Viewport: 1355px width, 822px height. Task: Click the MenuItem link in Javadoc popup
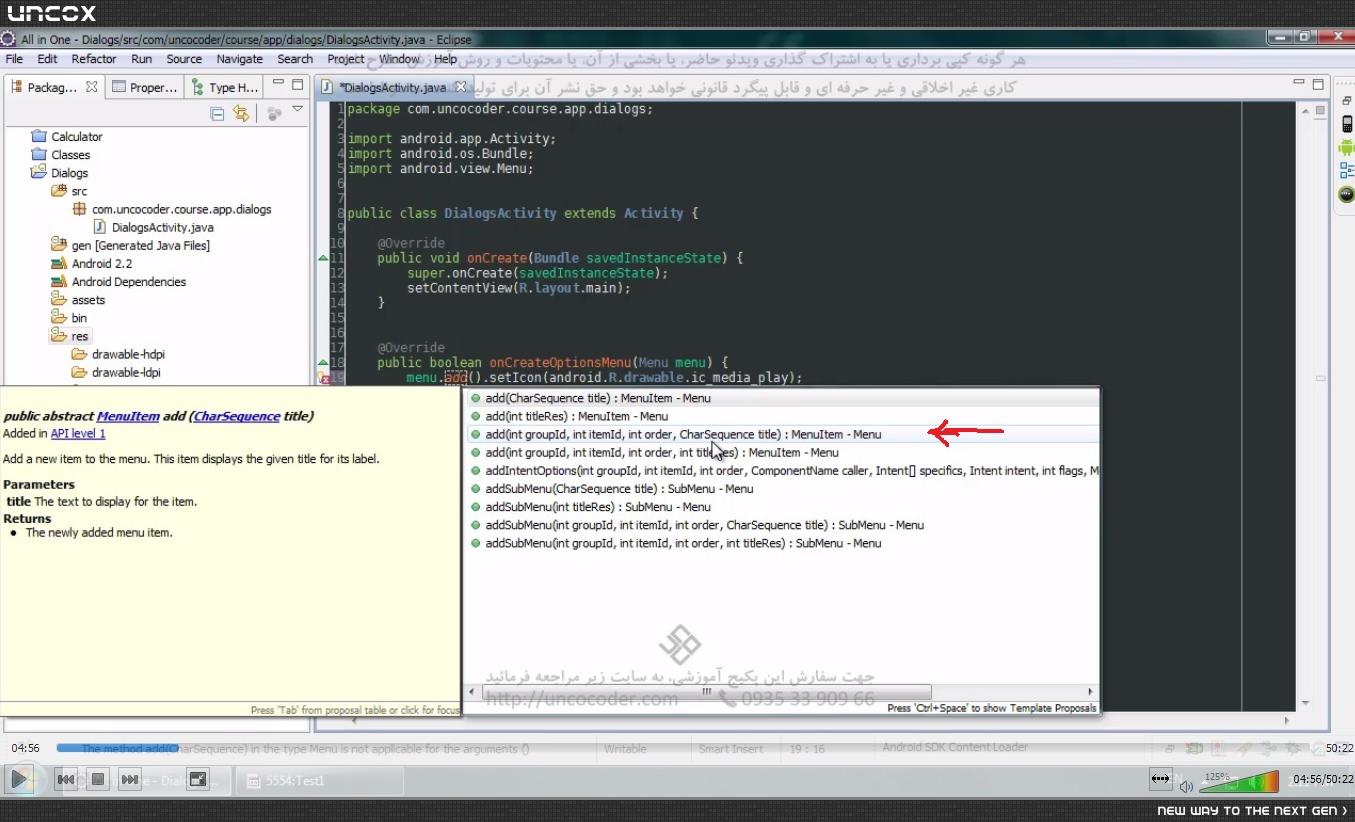point(128,416)
